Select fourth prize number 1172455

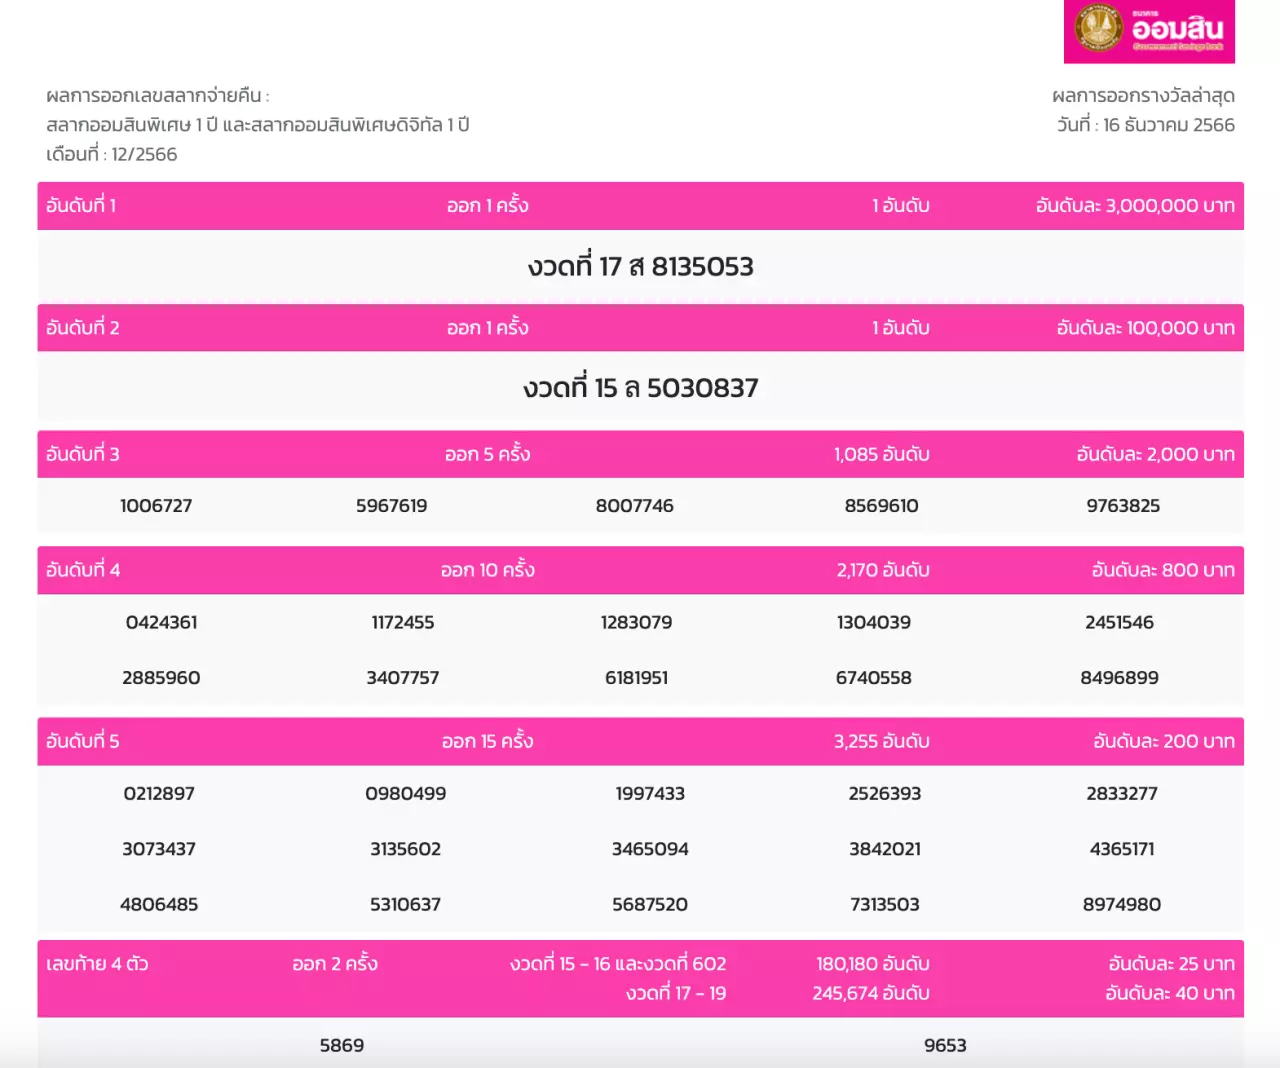pos(403,622)
